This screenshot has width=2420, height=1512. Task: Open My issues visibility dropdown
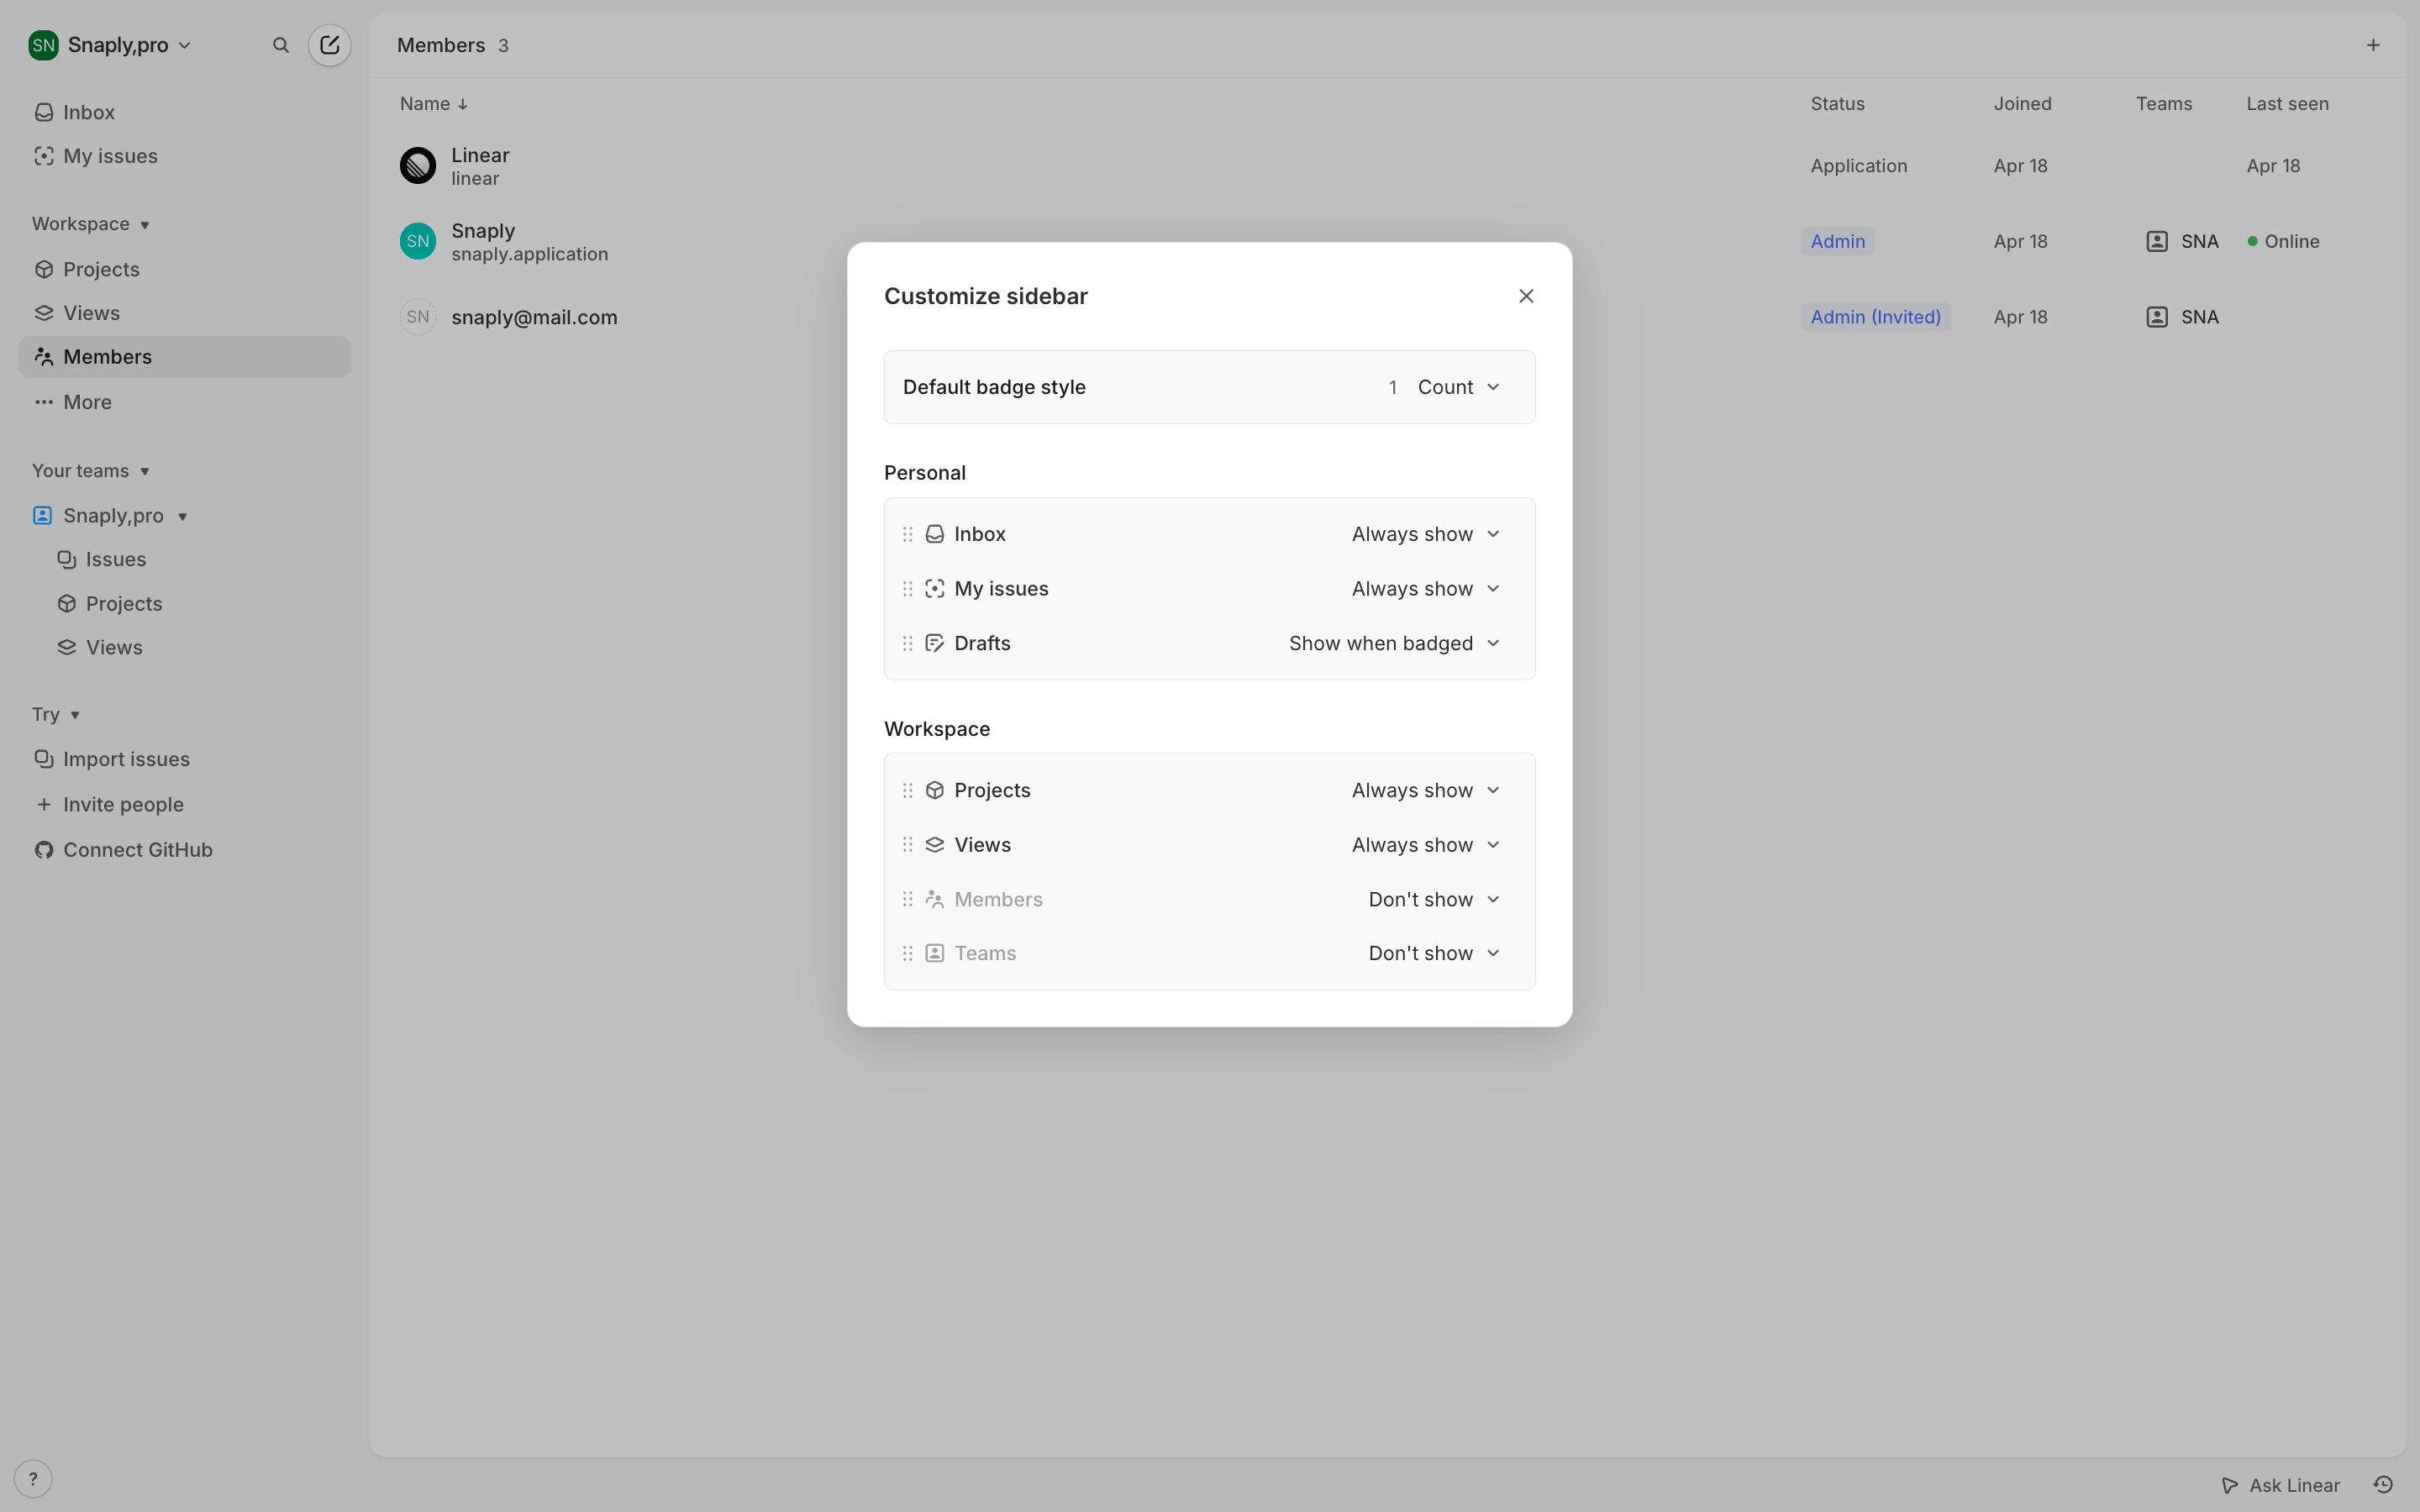(x=1426, y=589)
